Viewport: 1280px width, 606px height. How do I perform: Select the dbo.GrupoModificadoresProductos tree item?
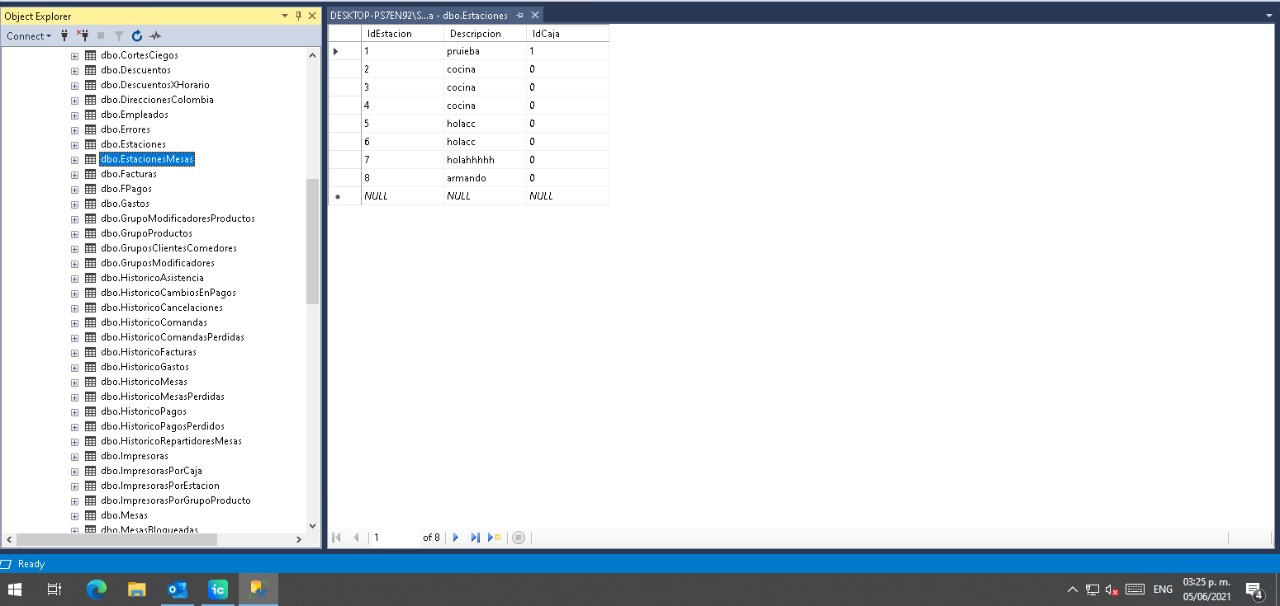click(178, 218)
